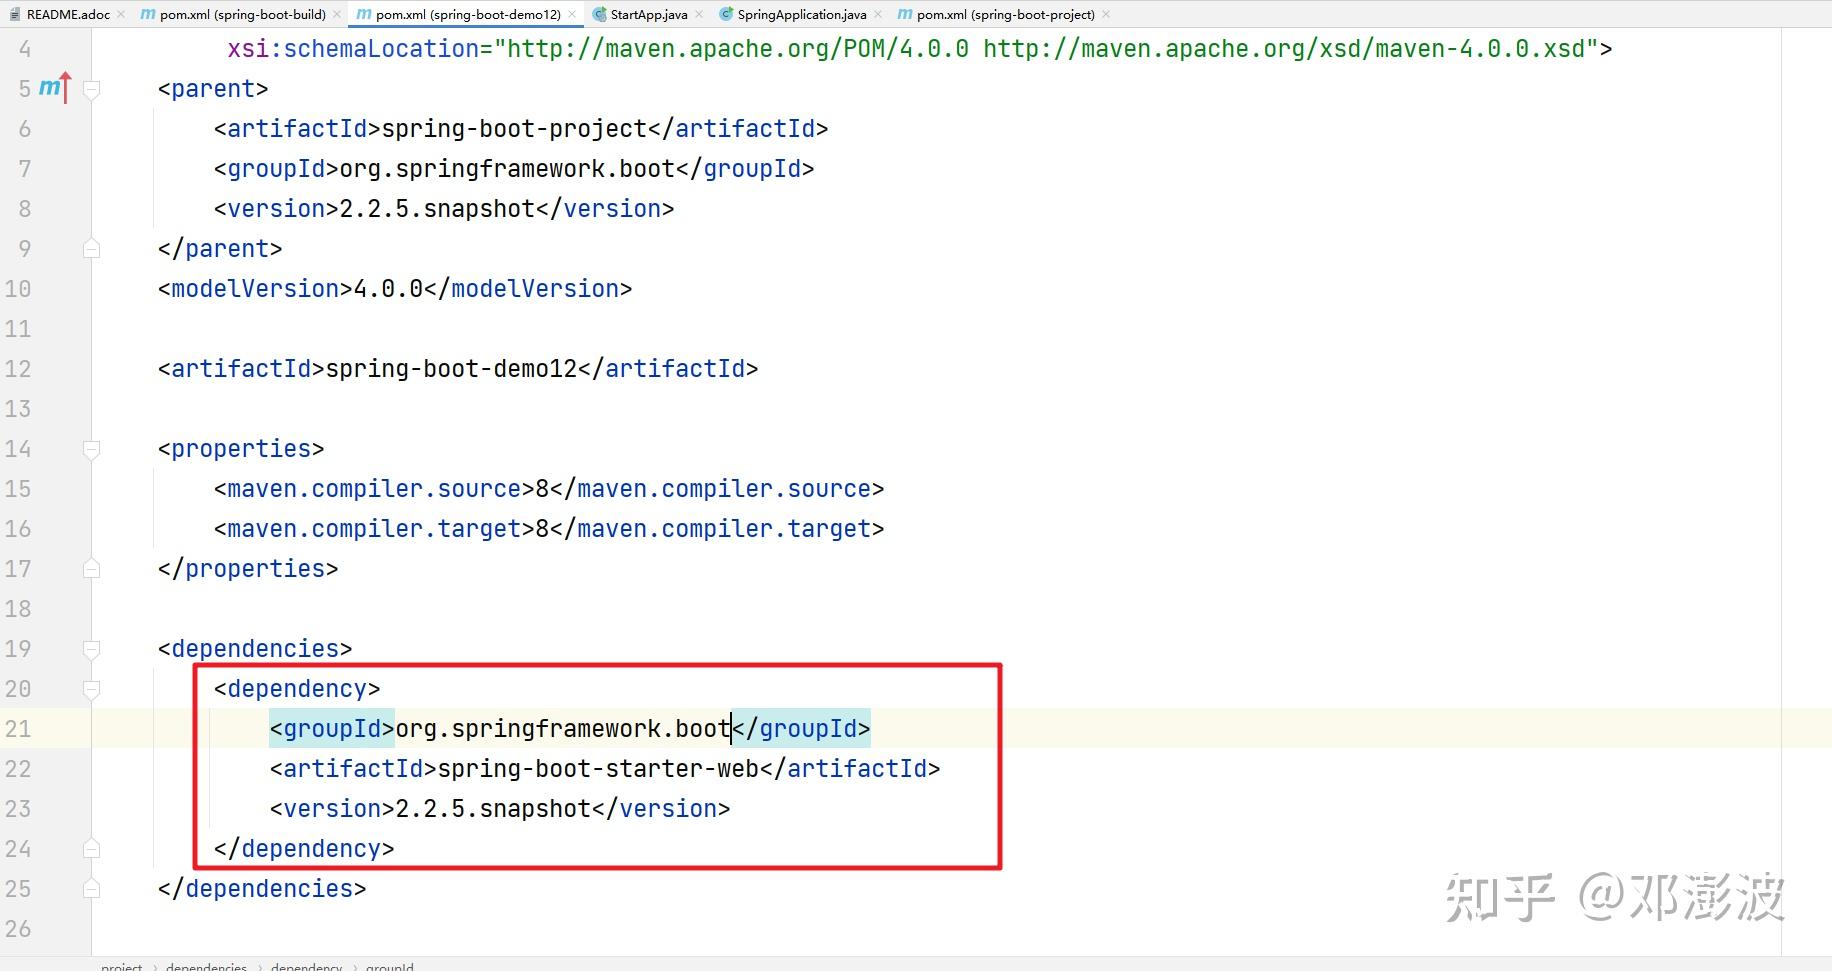
Task: Click 'org.springframework.boot' on line 21
Action: click(563, 729)
